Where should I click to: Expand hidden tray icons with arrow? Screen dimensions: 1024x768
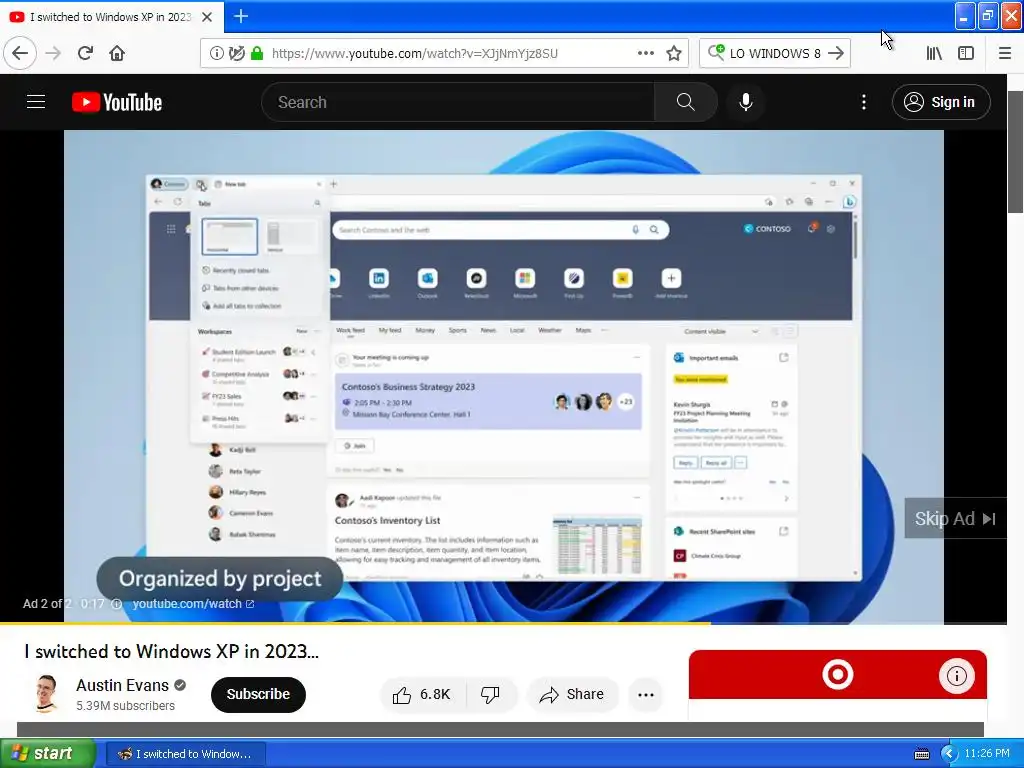(x=949, y=754)
